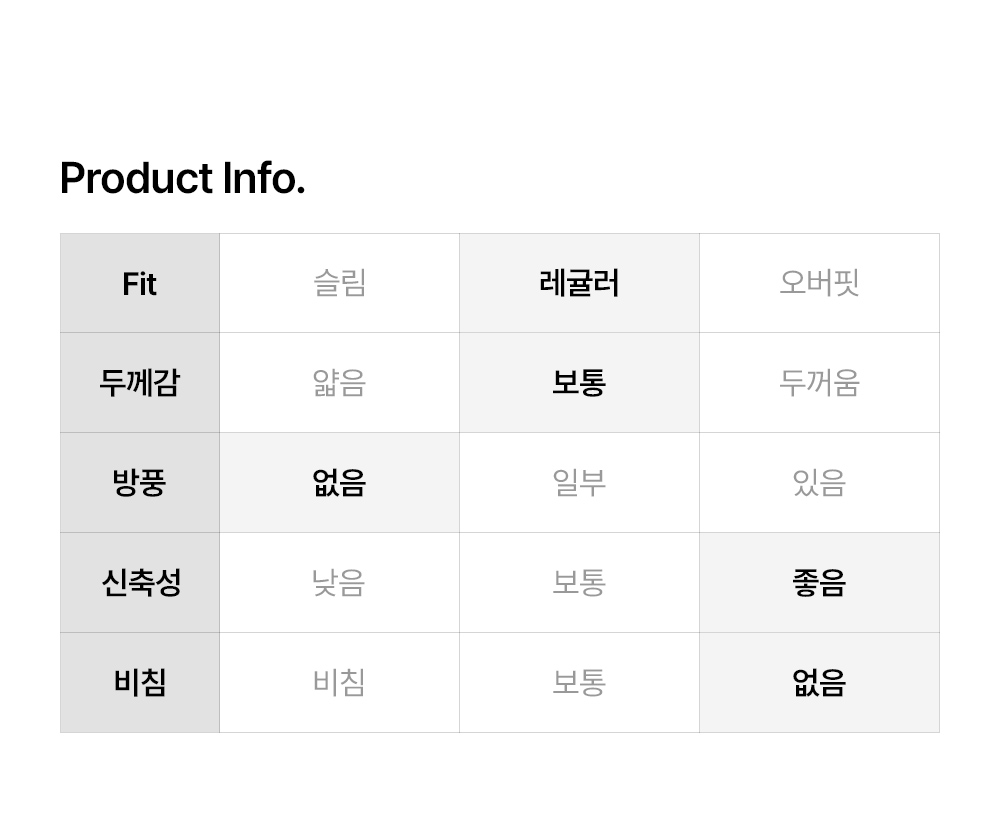Click the 비침 row header

tap(140, 683)
